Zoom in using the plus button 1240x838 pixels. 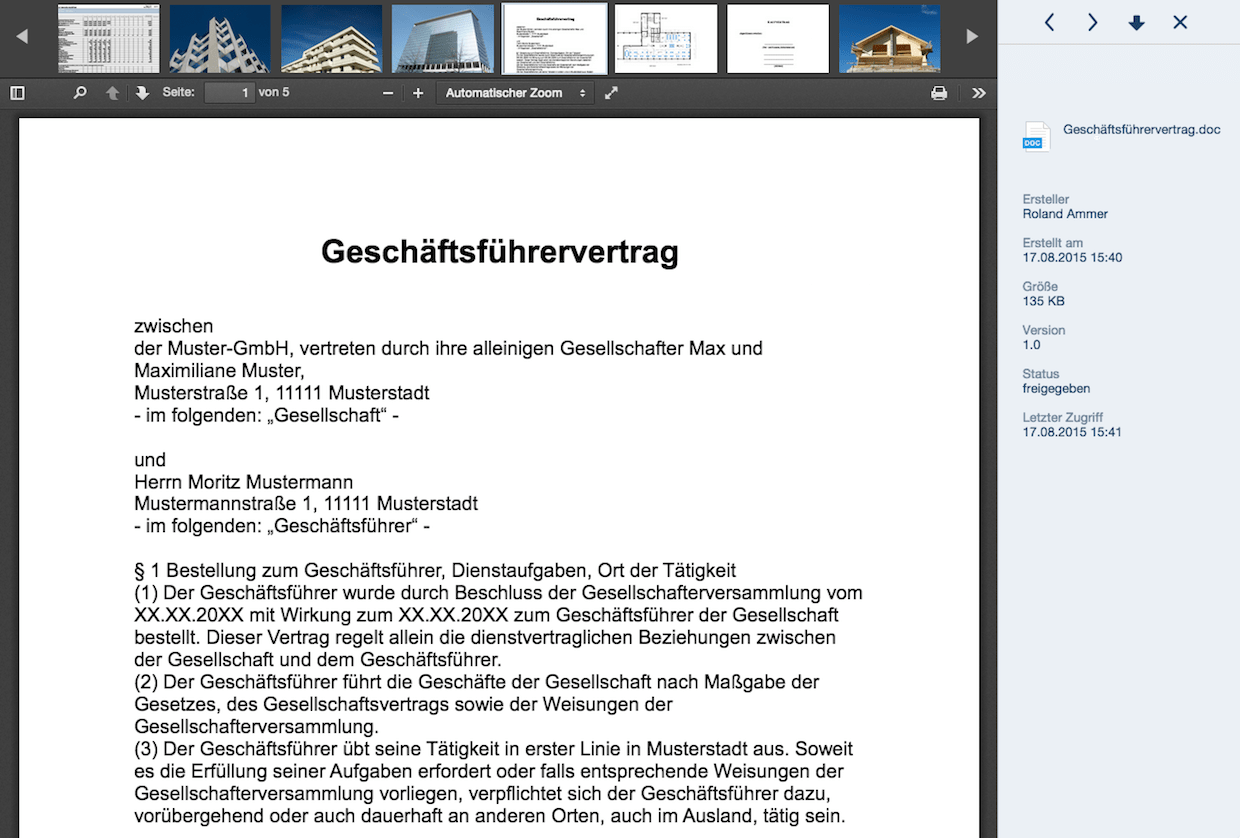pyautogui.click(x=418, y=93)
